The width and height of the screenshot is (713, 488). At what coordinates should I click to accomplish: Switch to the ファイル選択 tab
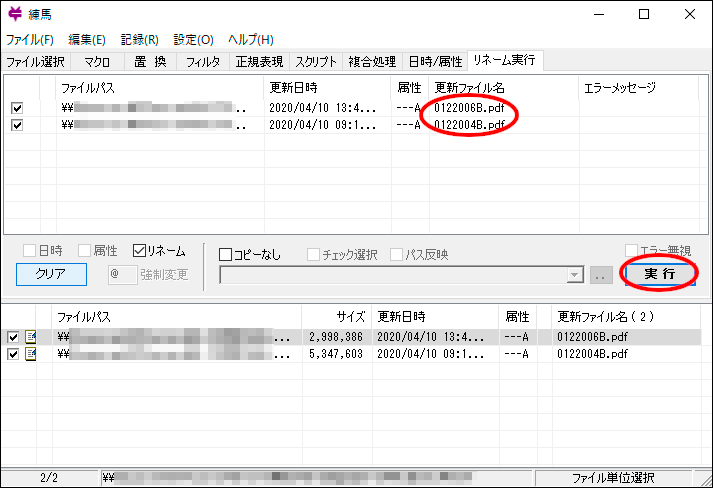[x=35, y=61]
